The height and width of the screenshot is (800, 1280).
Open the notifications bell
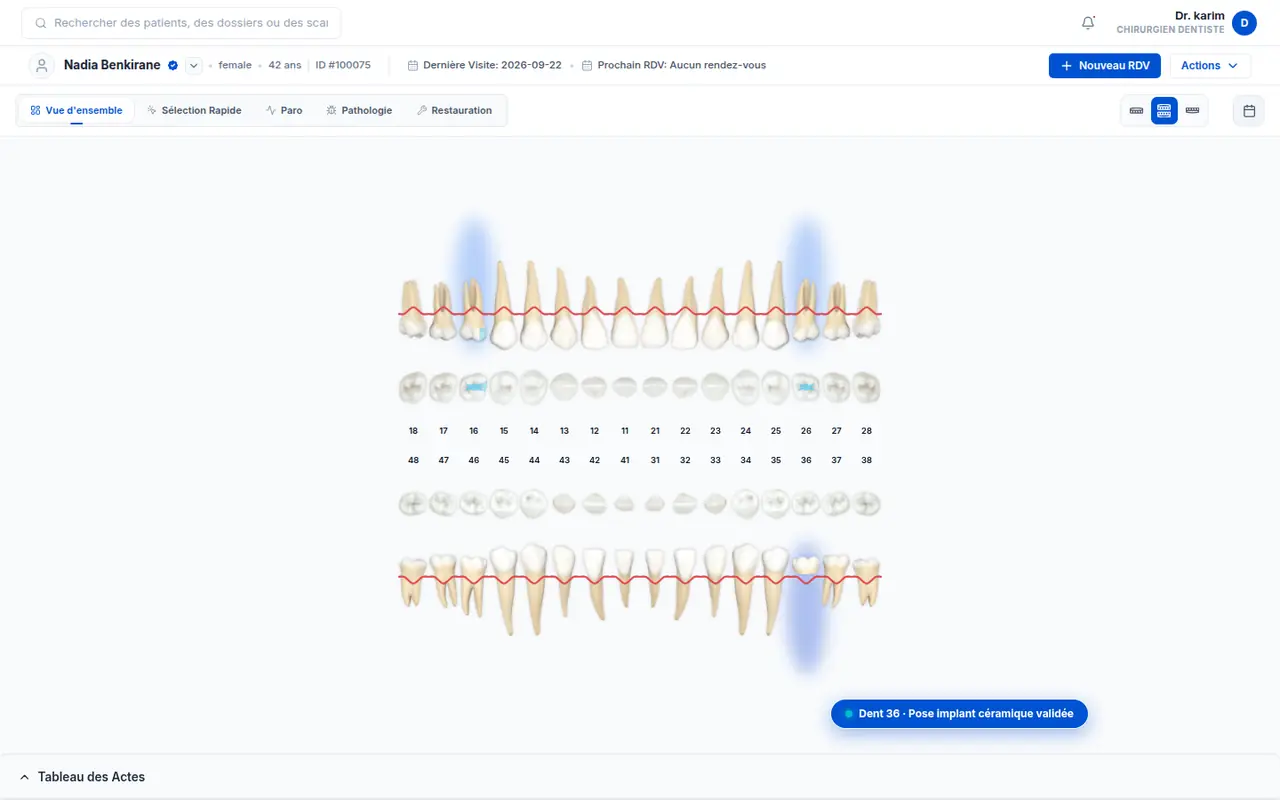[x=1088, y=23]
